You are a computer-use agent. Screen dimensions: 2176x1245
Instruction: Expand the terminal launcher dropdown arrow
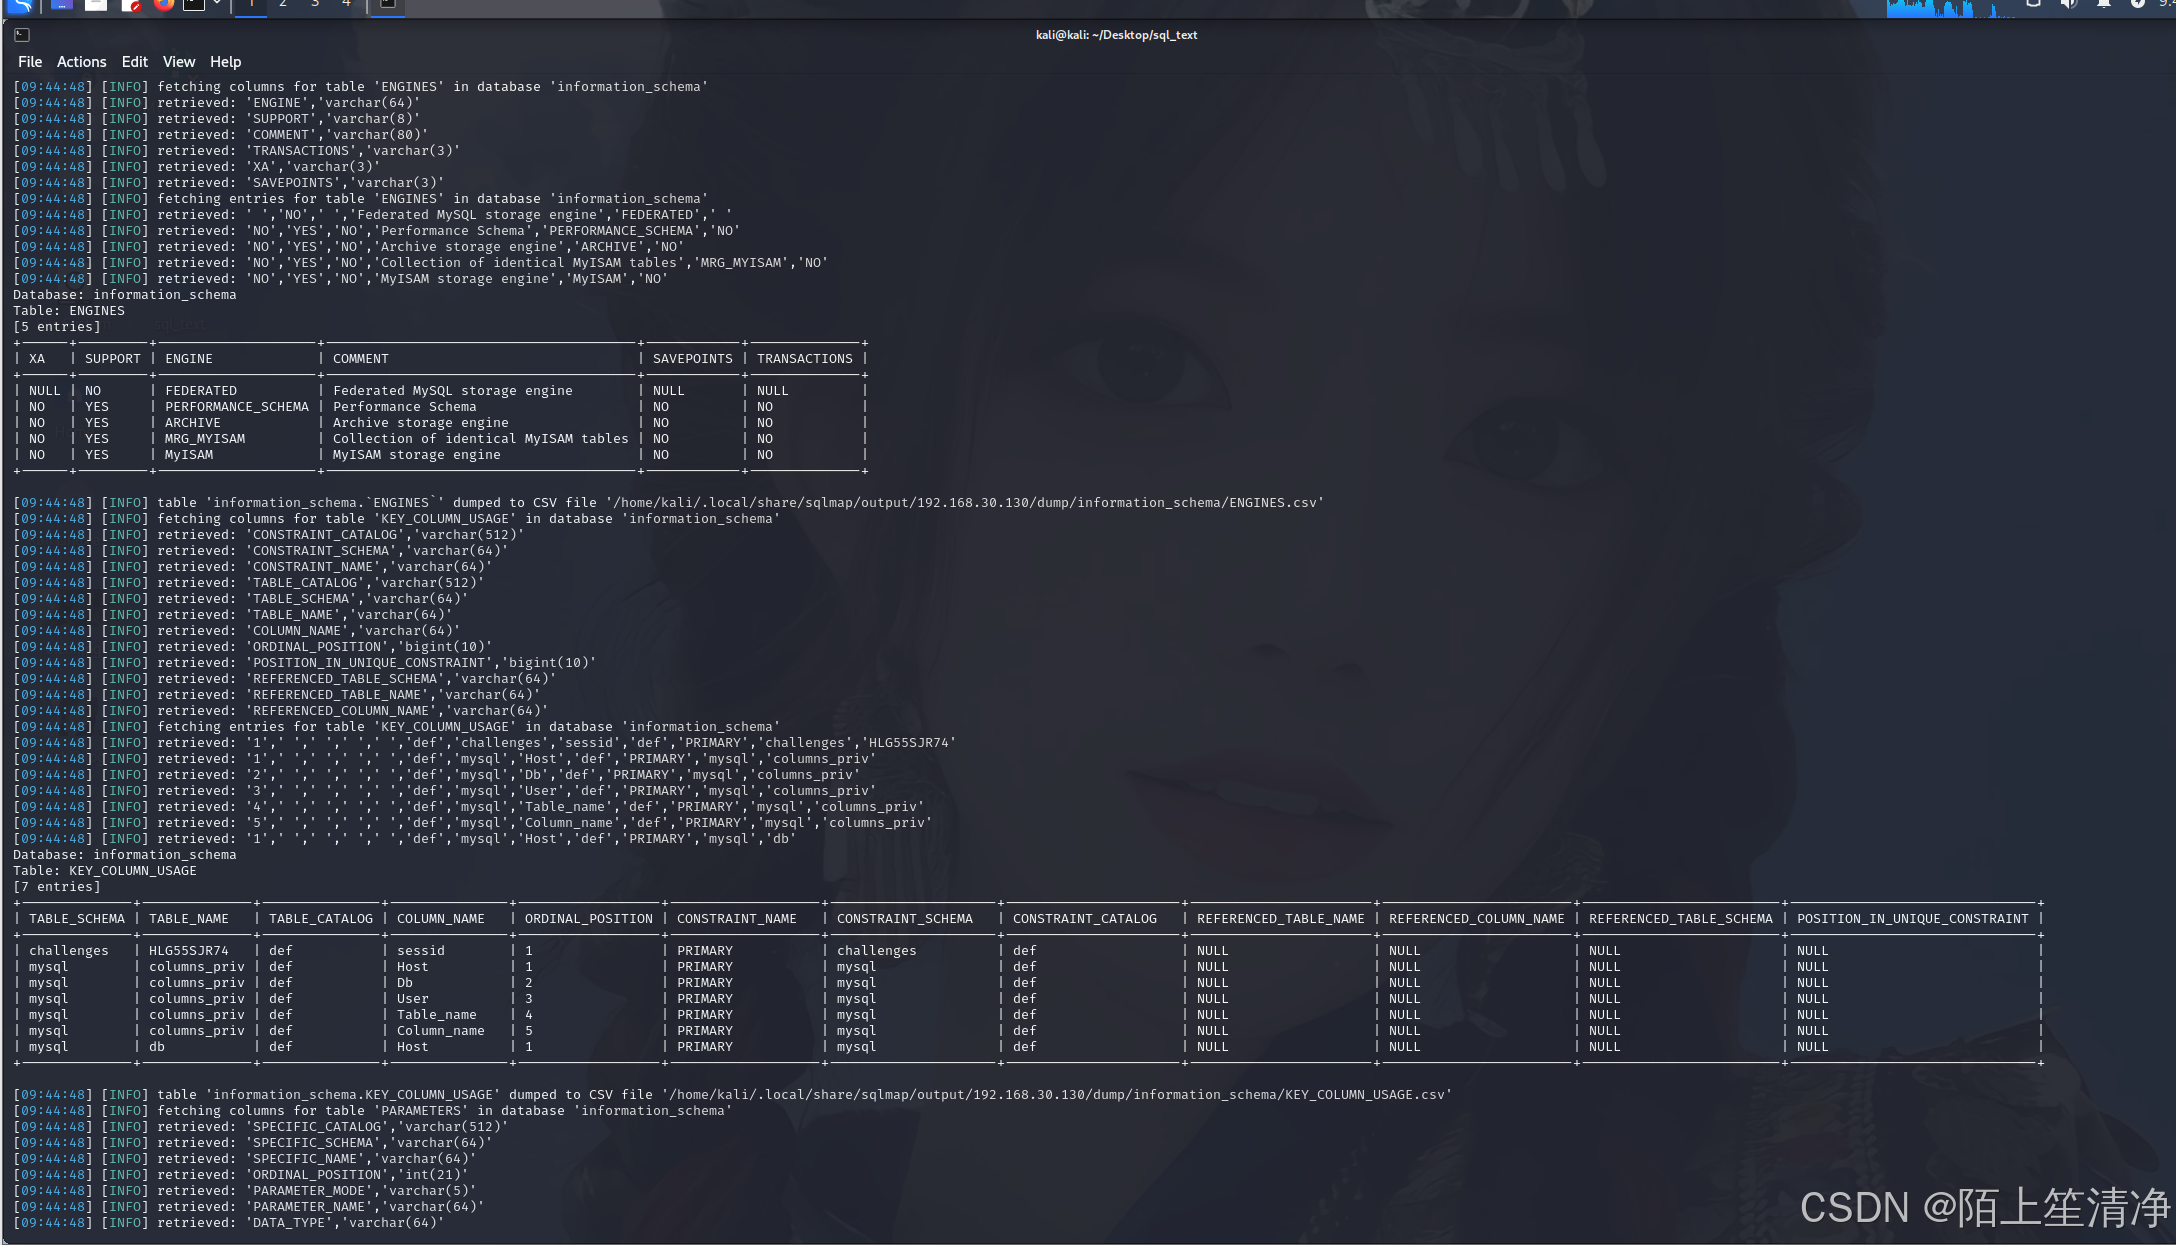pos(217,5)
